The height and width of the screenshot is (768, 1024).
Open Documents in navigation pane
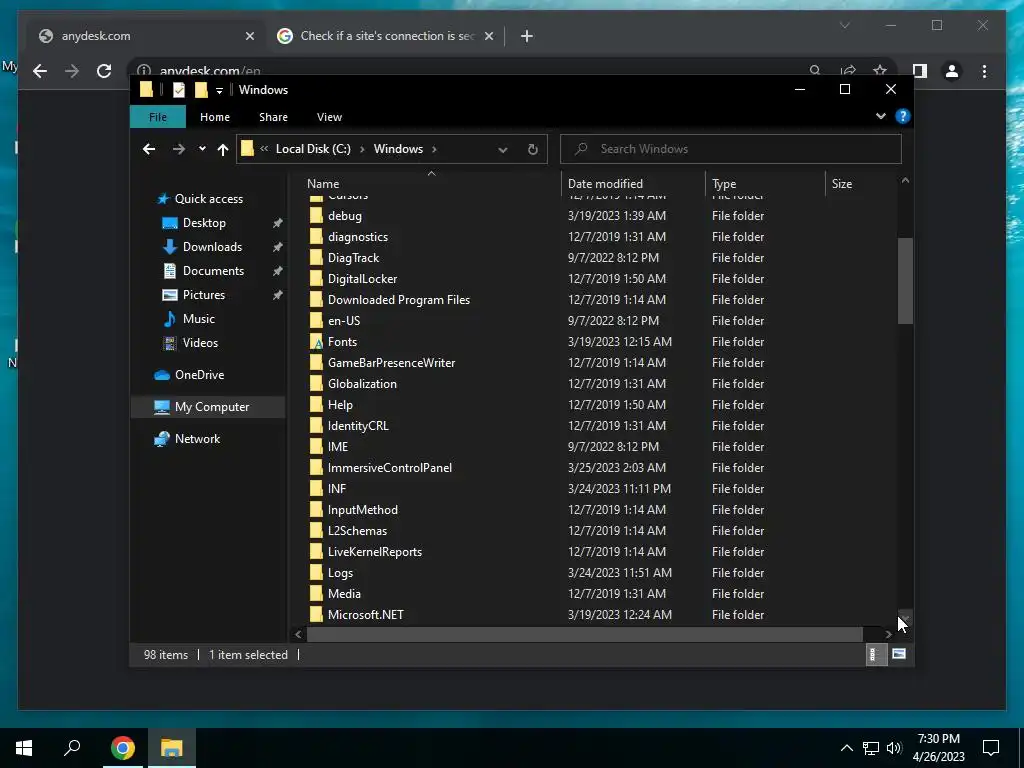(x=213, y=270)
